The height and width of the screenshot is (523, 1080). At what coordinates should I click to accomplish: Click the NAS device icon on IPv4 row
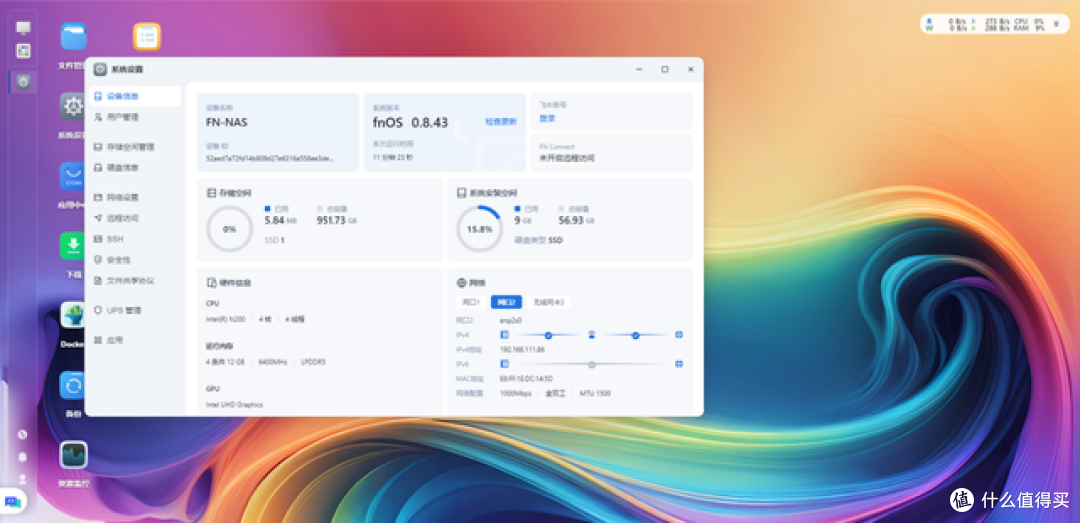[x=504, y=335]
